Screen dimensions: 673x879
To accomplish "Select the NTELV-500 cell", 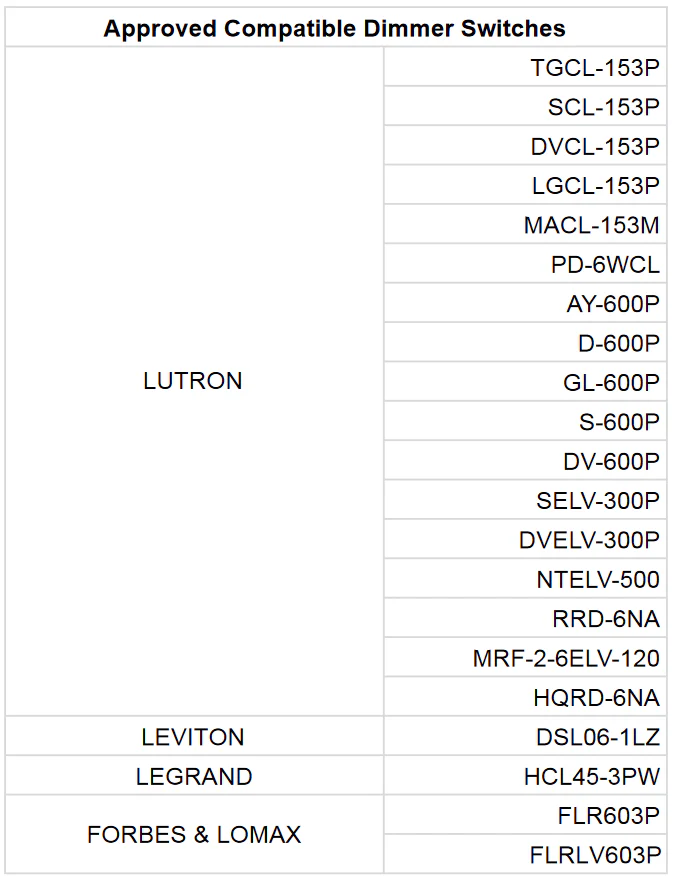I will click(x=598, y=579).
